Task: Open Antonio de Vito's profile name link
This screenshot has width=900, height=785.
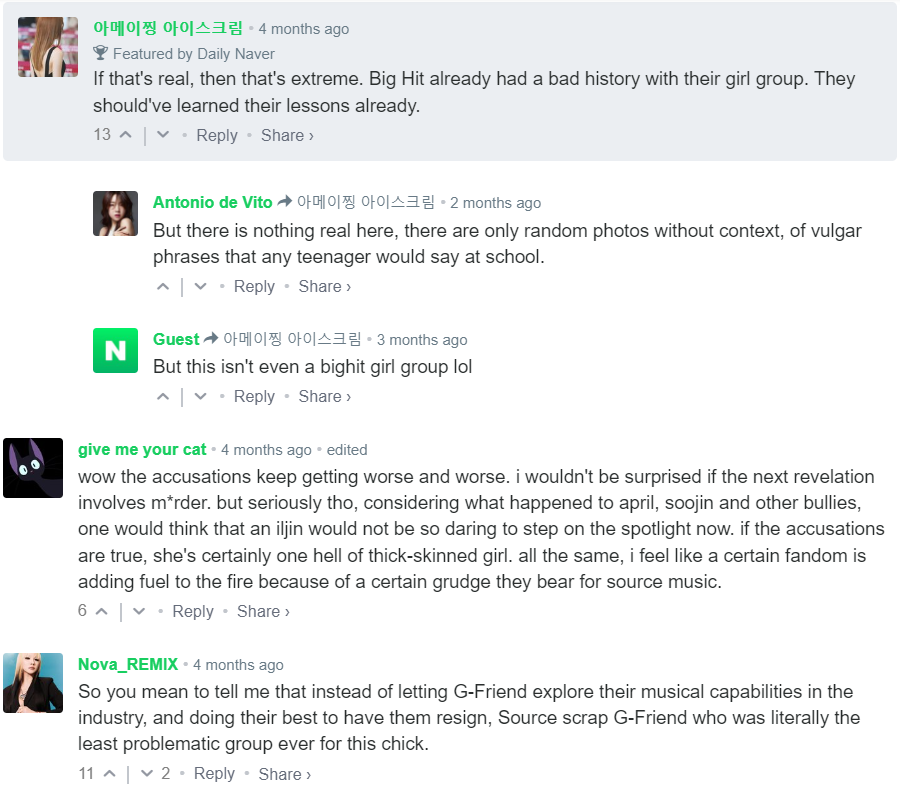Action: (212, 203)
